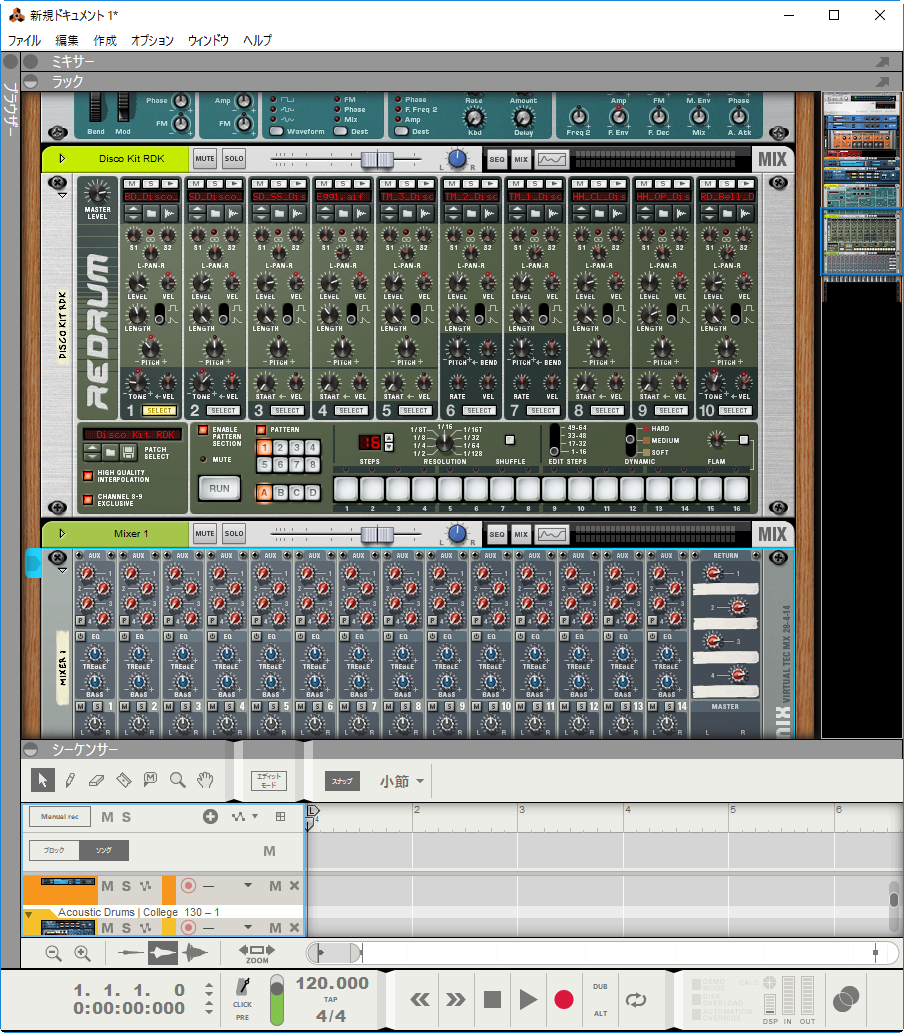
Task: Switch to ブロック block view
Action: tap(54, 851)
